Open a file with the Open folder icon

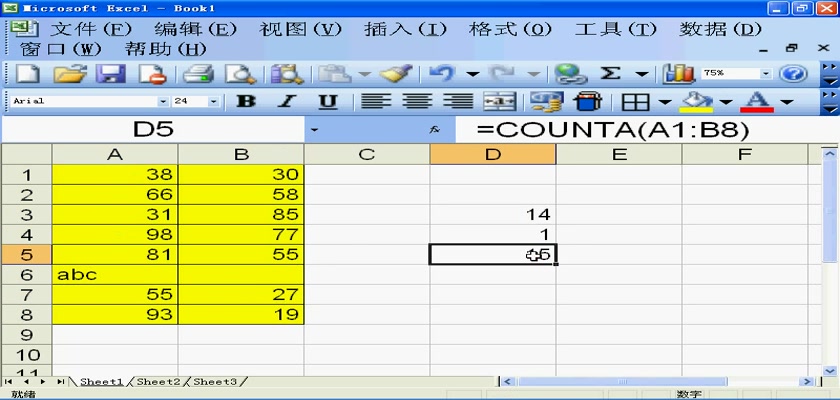[69, 74]
